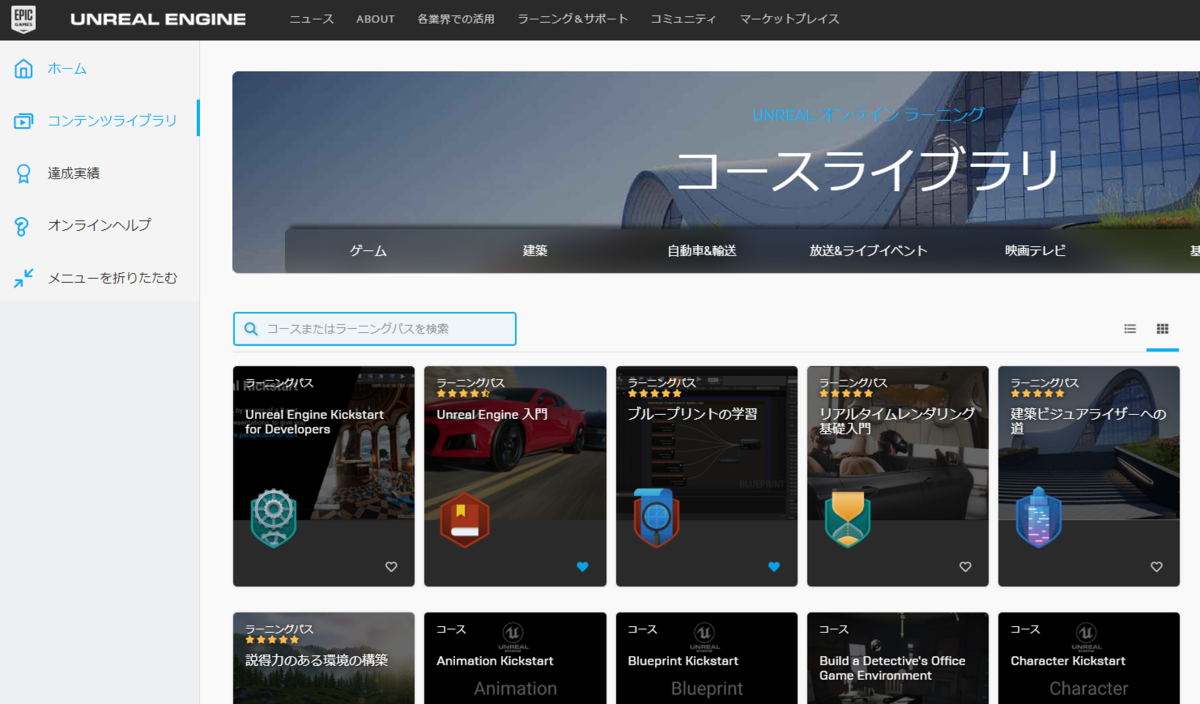Open the Unreal Engine 入門 card thumbnail
Screen dimensions: 1200x704
point(515,444)
